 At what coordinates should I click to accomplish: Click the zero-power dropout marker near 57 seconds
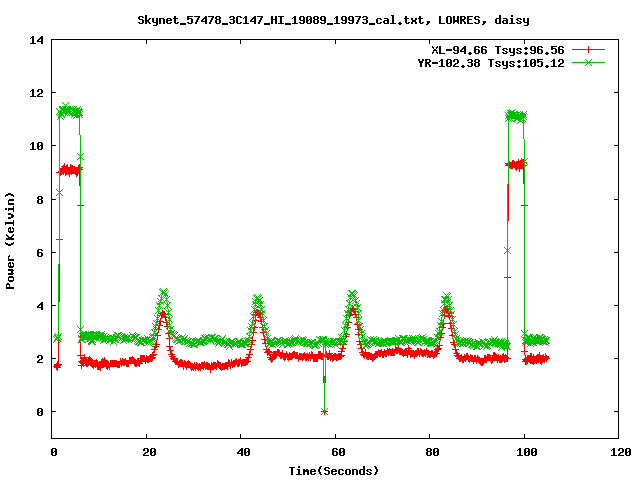click(x=324, y=411)
